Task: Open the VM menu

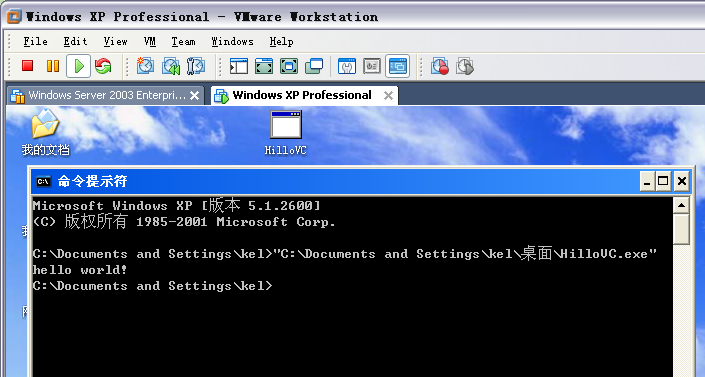Action: pyautogui.click(x=150, y=41)
